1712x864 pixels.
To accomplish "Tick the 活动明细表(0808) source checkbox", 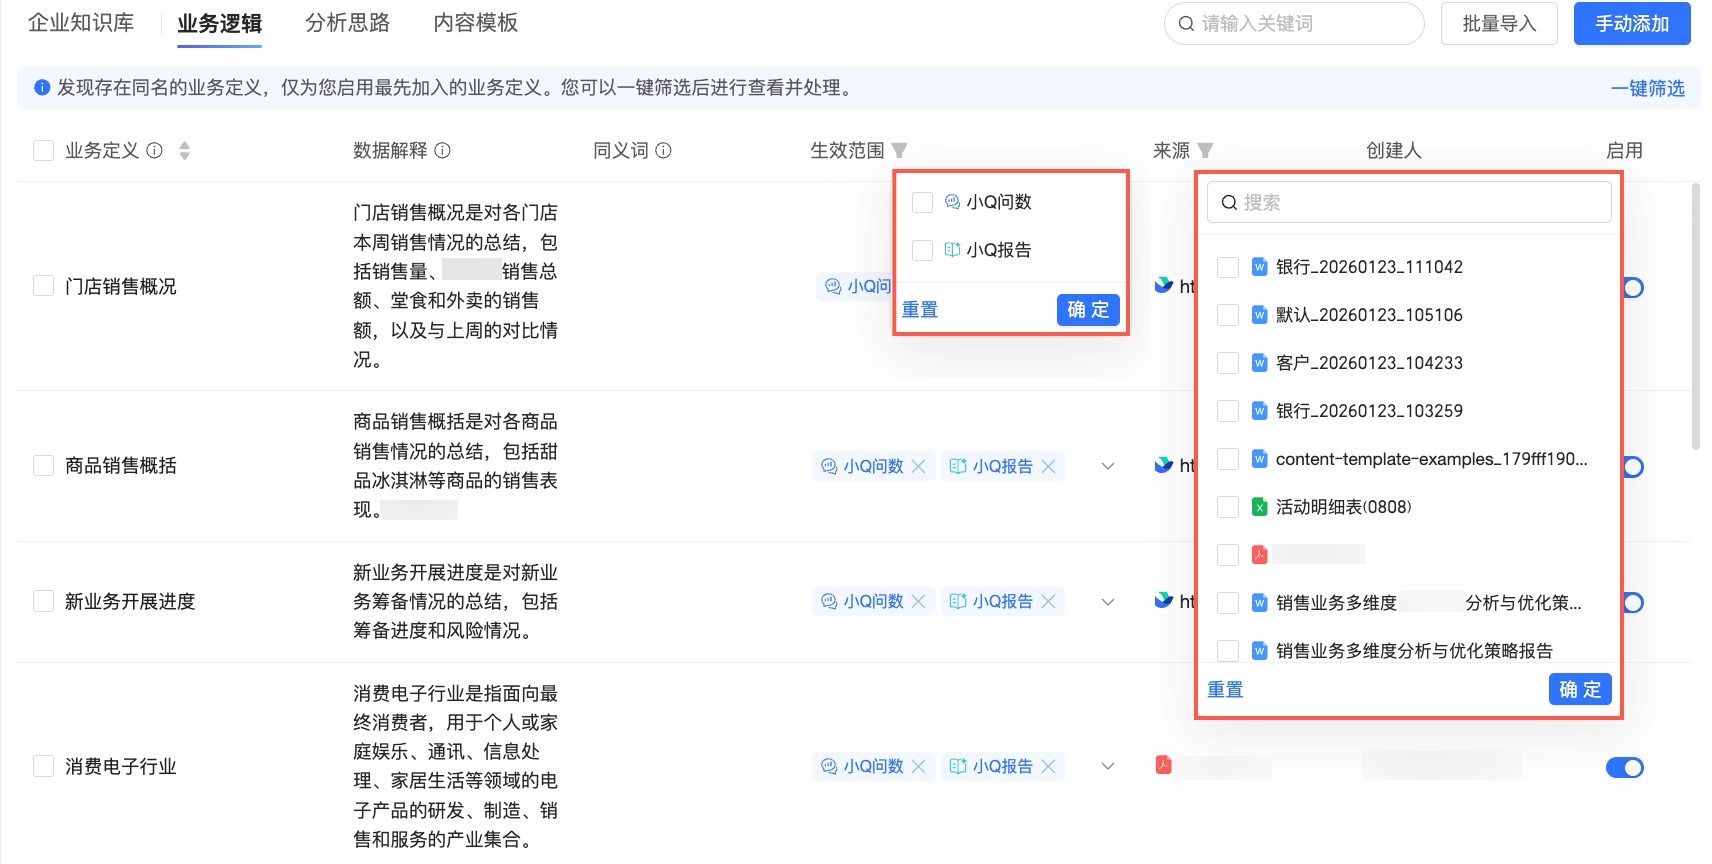I will tap(1228, 507).
